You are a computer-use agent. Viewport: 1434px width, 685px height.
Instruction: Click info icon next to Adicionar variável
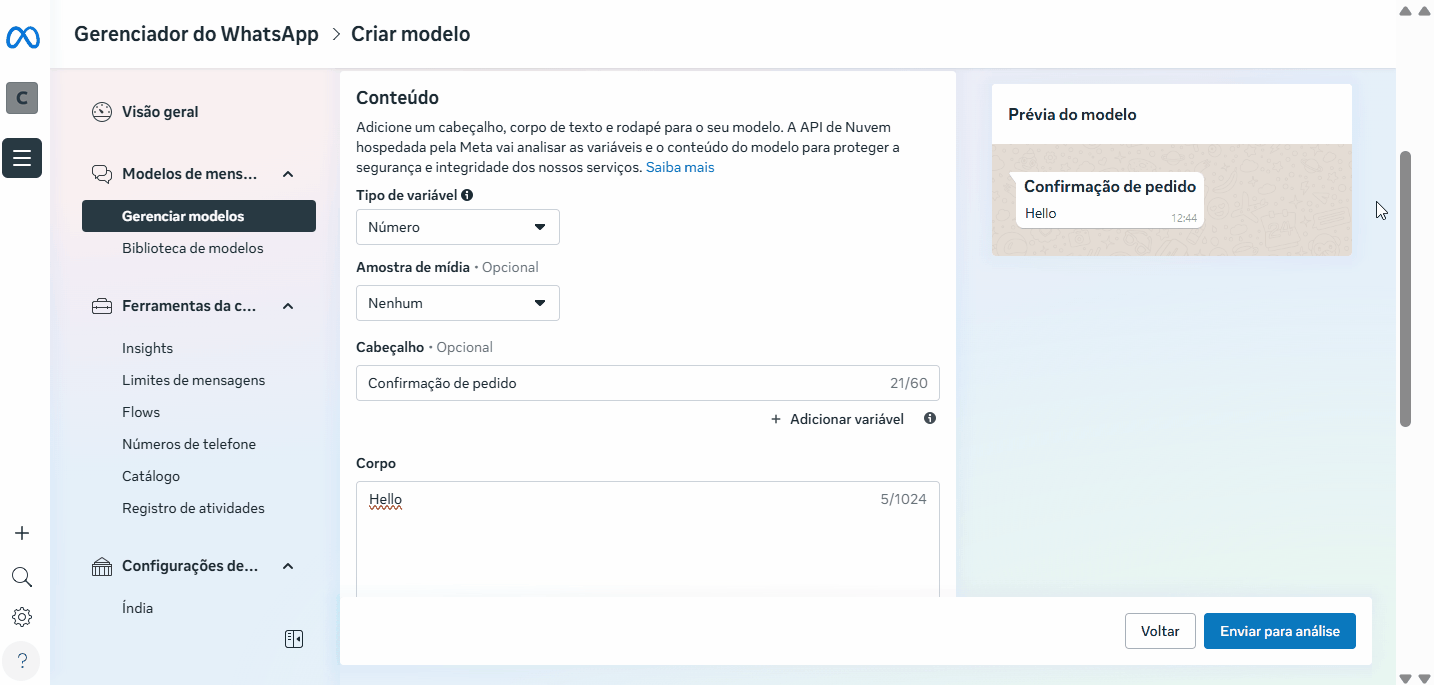click(x=930, y=419)
